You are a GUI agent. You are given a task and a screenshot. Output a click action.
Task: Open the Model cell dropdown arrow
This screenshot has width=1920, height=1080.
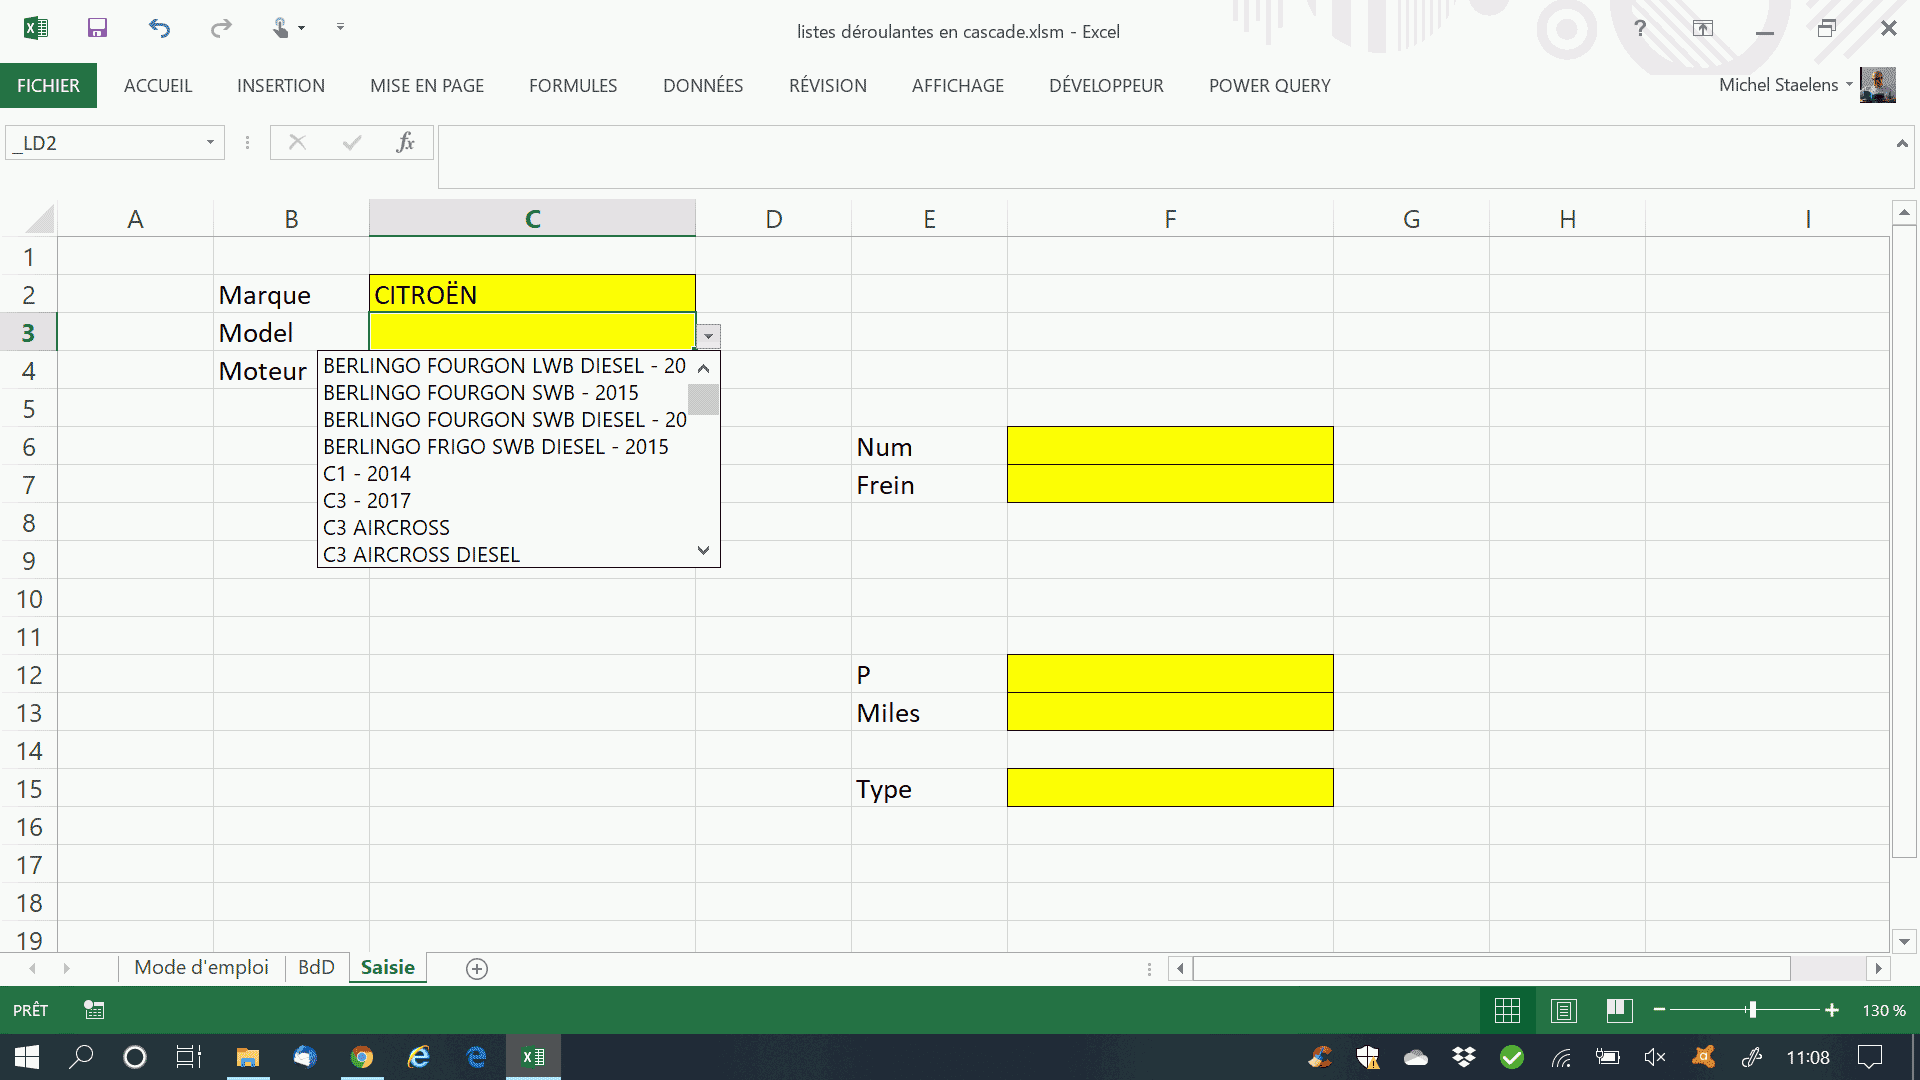[707, 336]
